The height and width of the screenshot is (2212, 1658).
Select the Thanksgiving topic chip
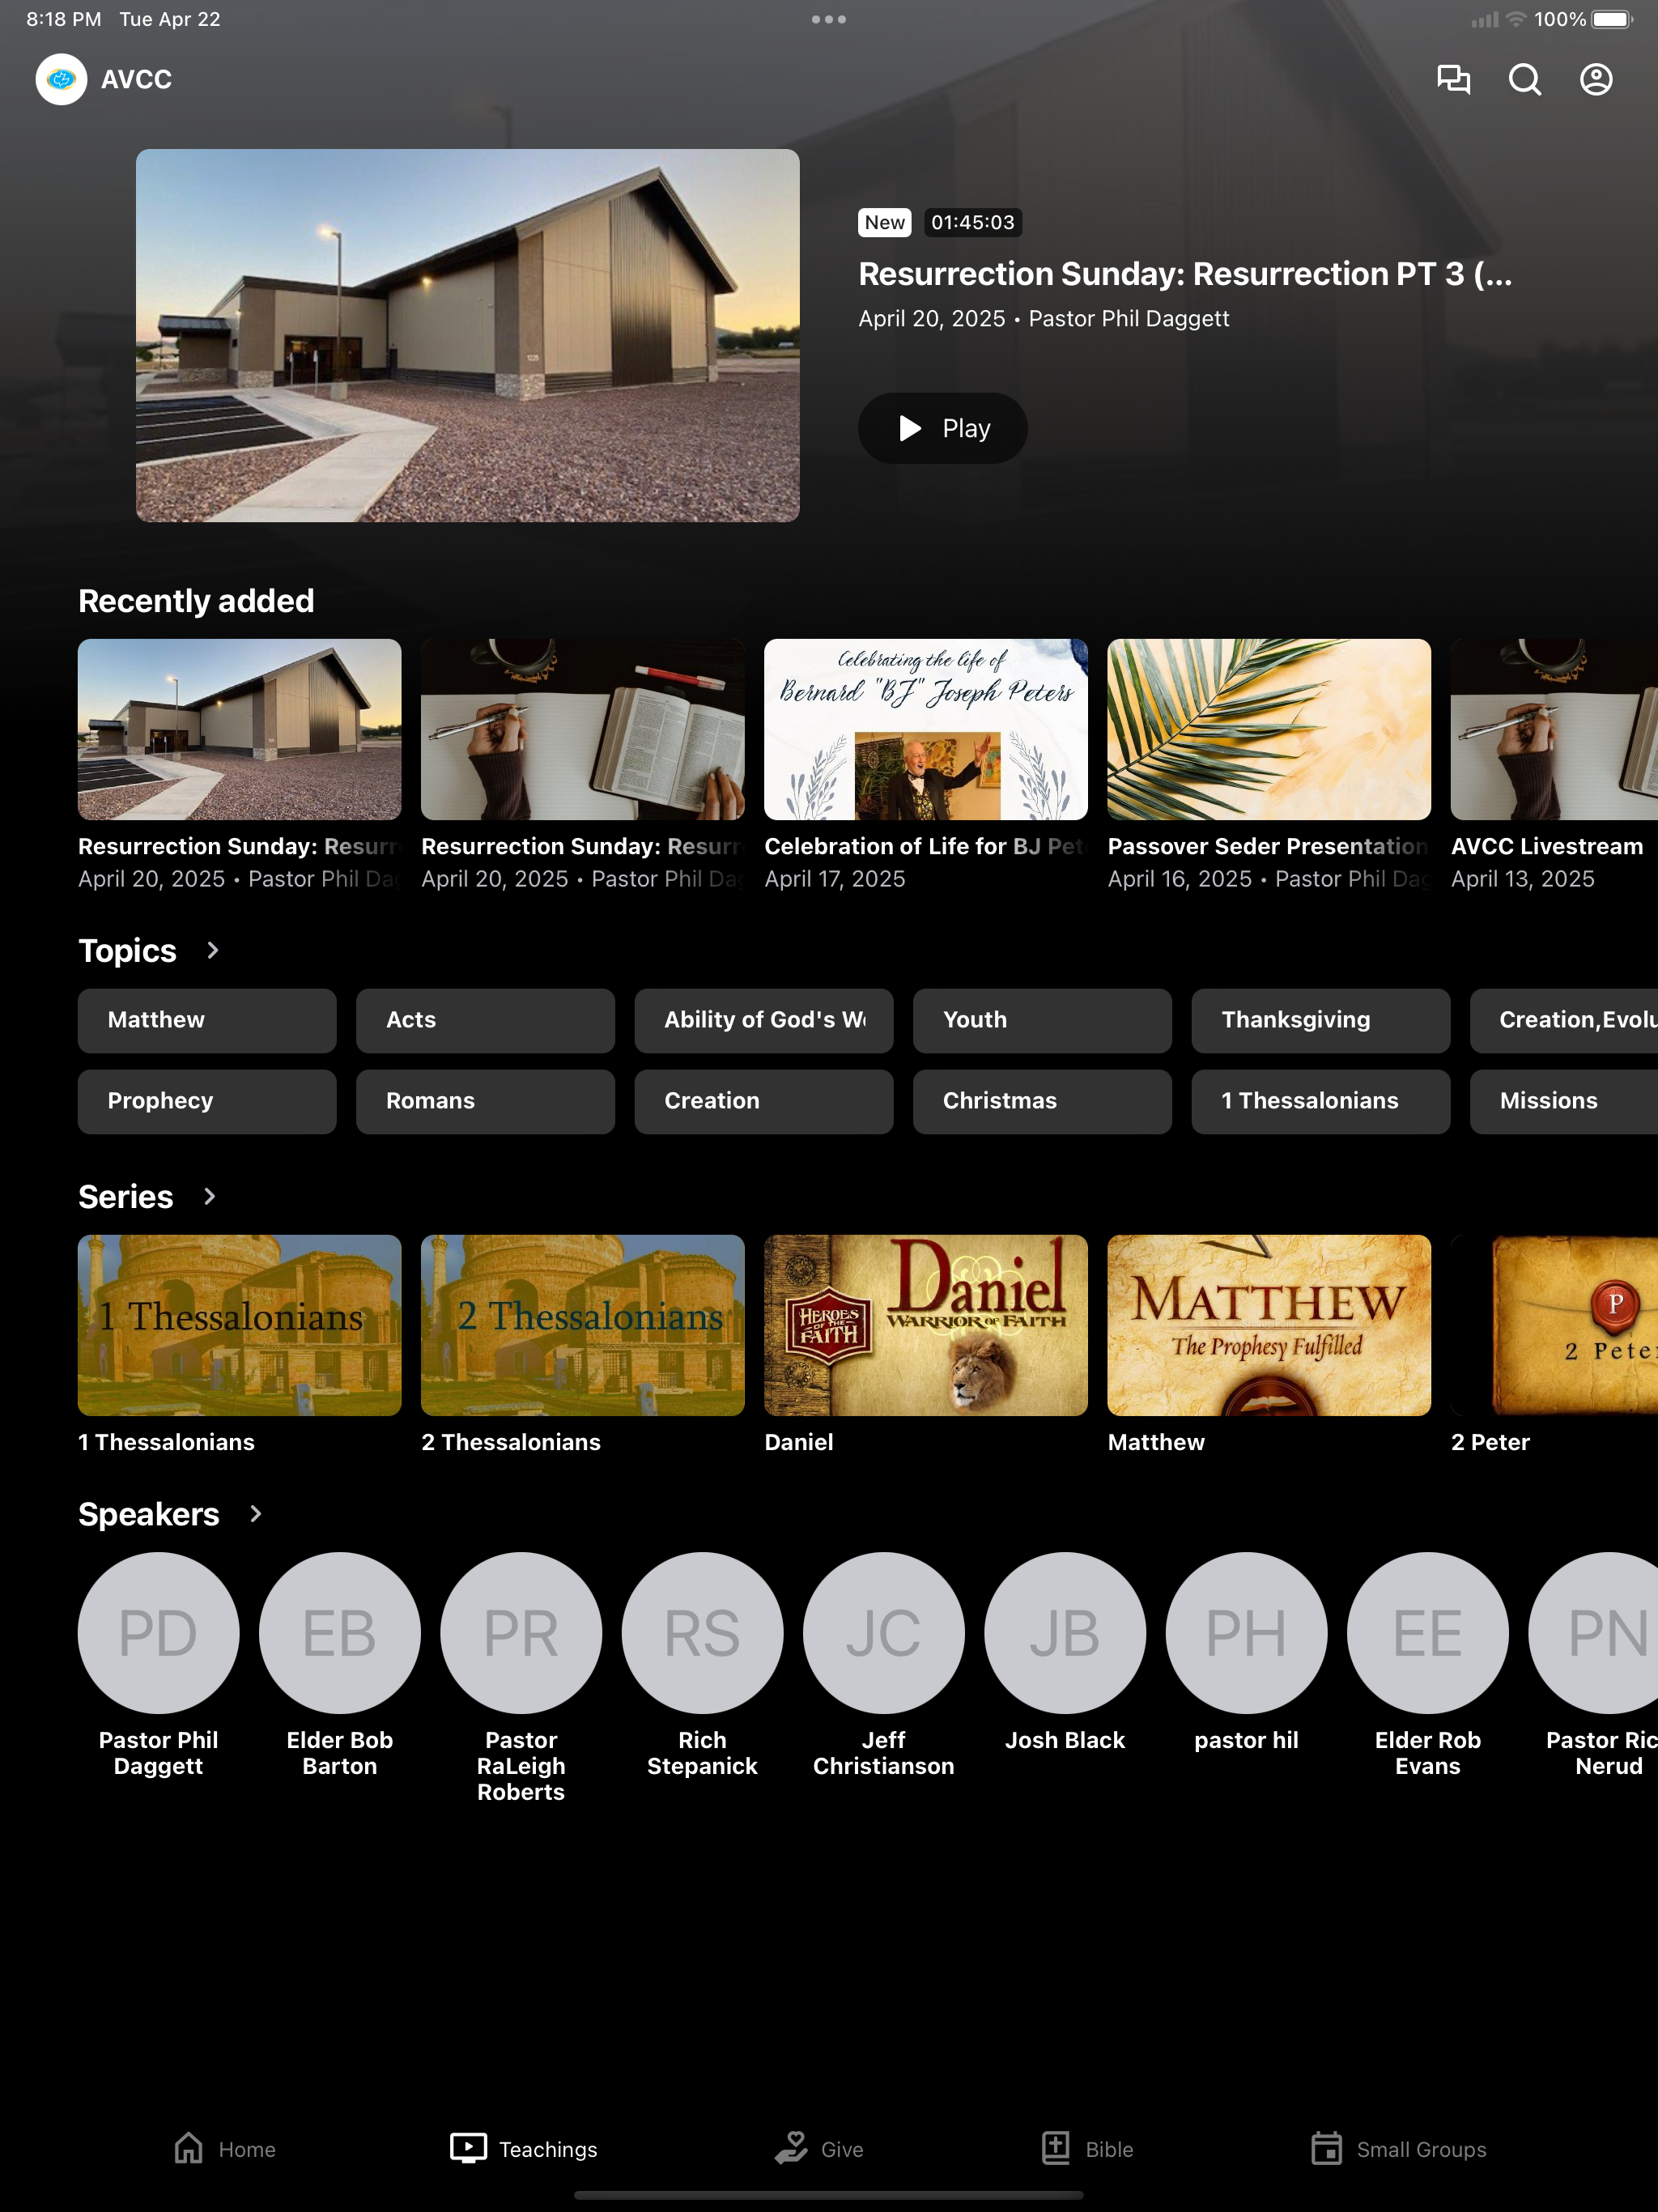[1321, 1020]
